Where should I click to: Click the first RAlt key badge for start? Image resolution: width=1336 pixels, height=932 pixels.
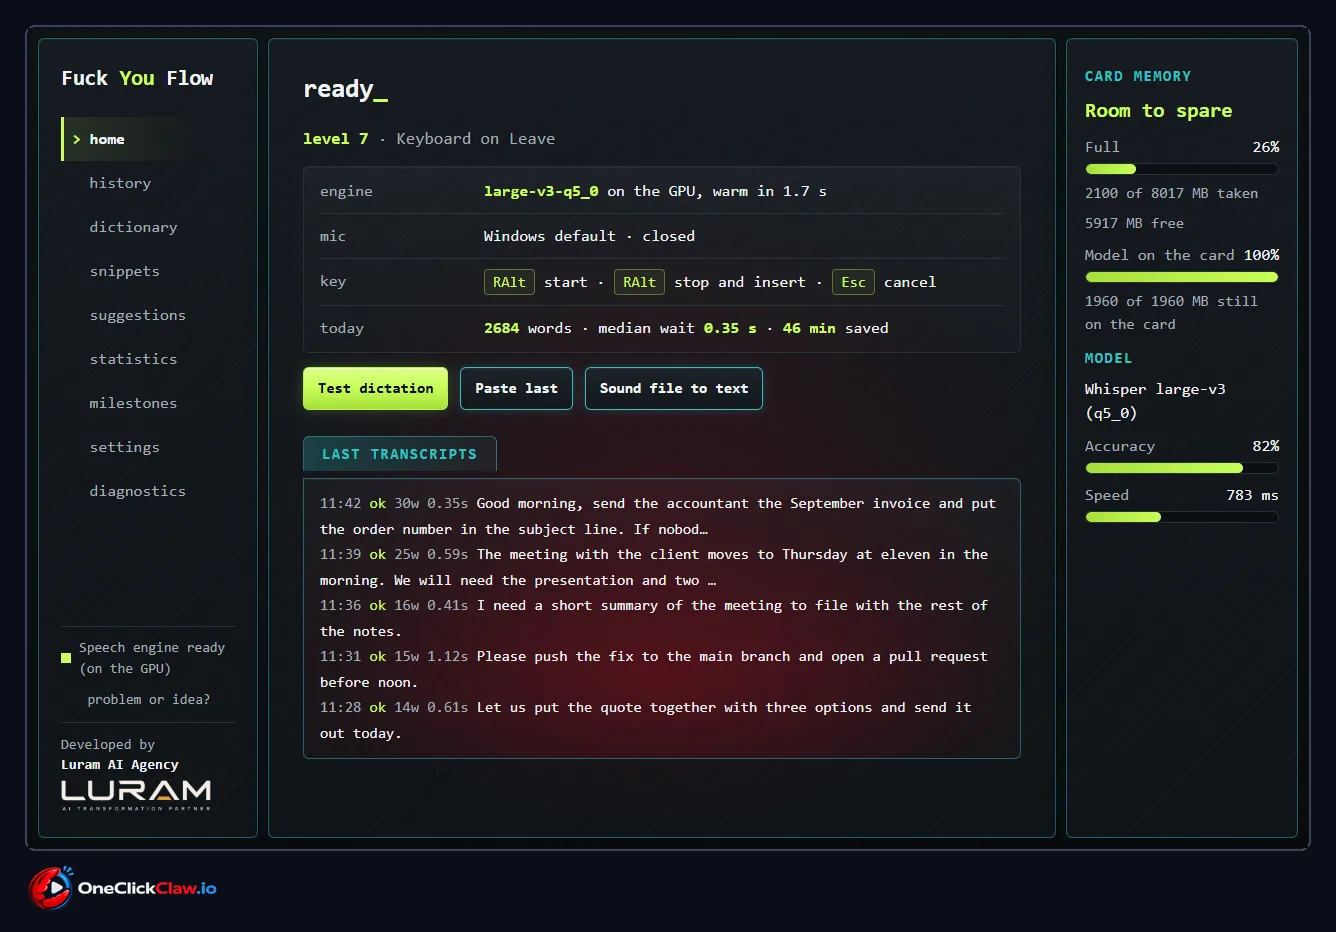coord(509,282)
